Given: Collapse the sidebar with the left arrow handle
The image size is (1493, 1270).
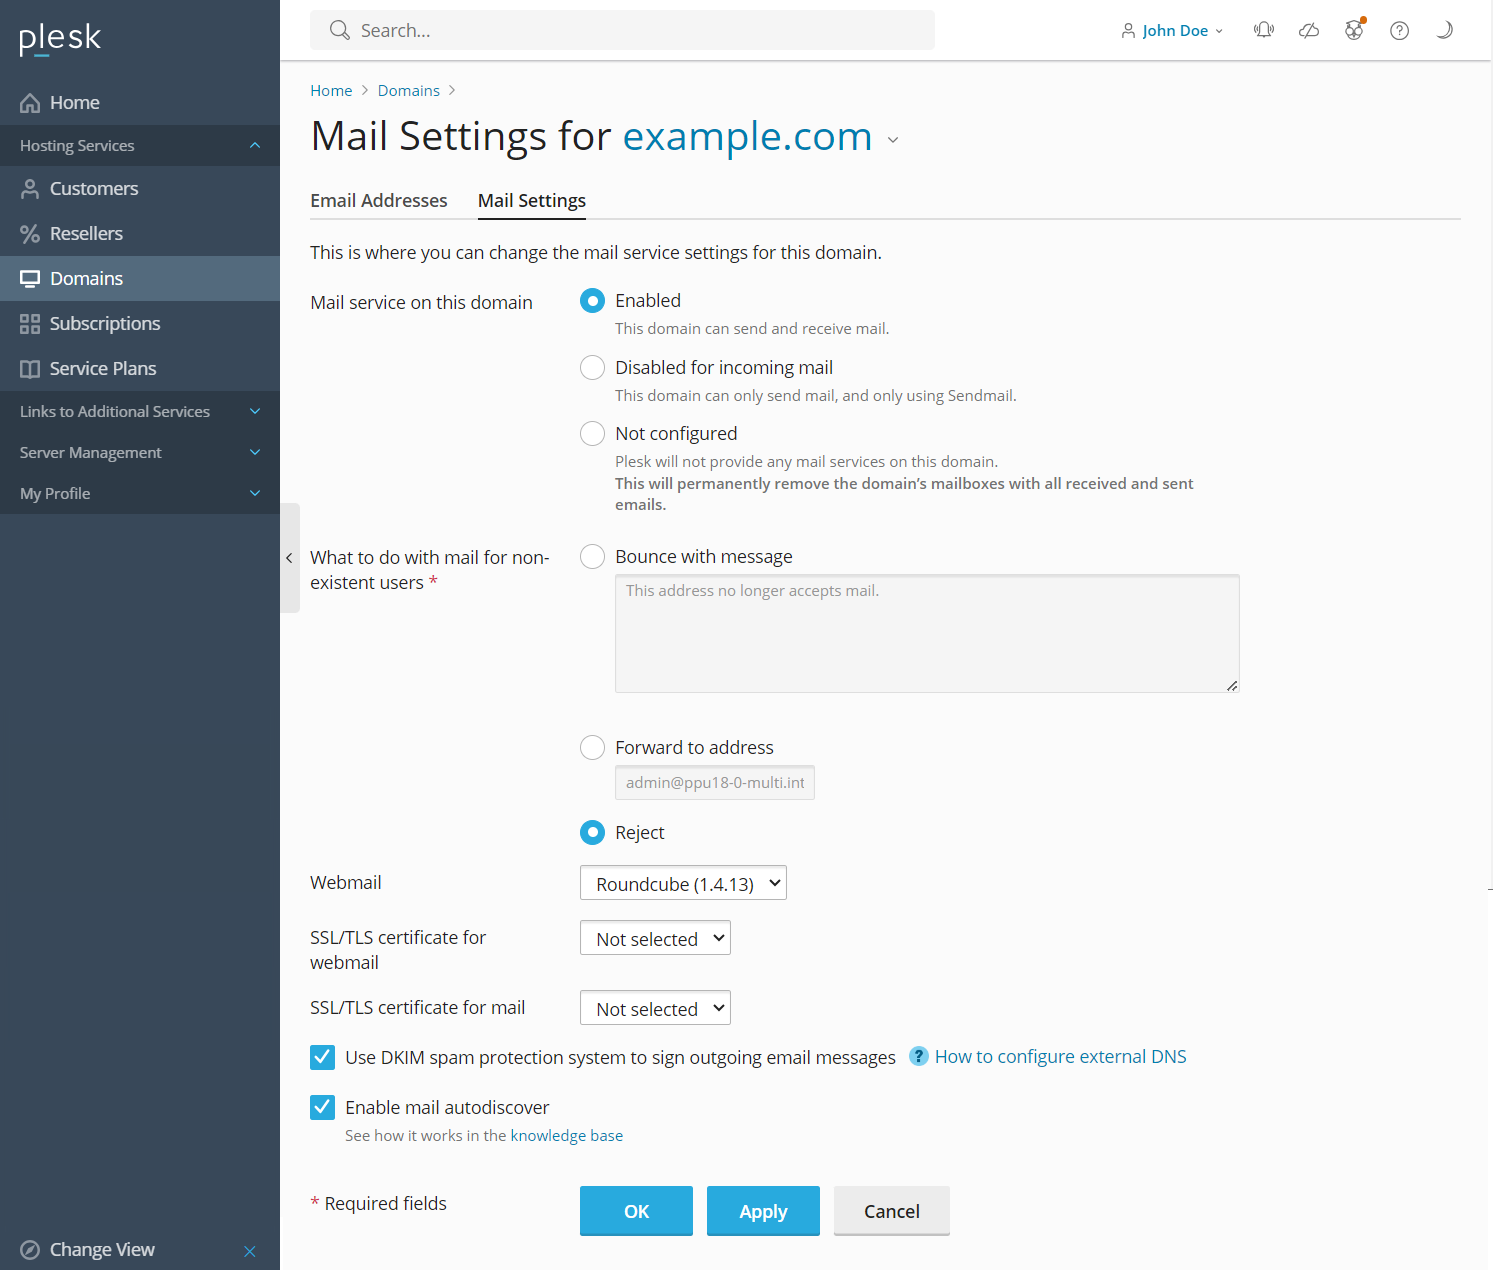Looking at the screenshot, I should (x=289, y=558).
